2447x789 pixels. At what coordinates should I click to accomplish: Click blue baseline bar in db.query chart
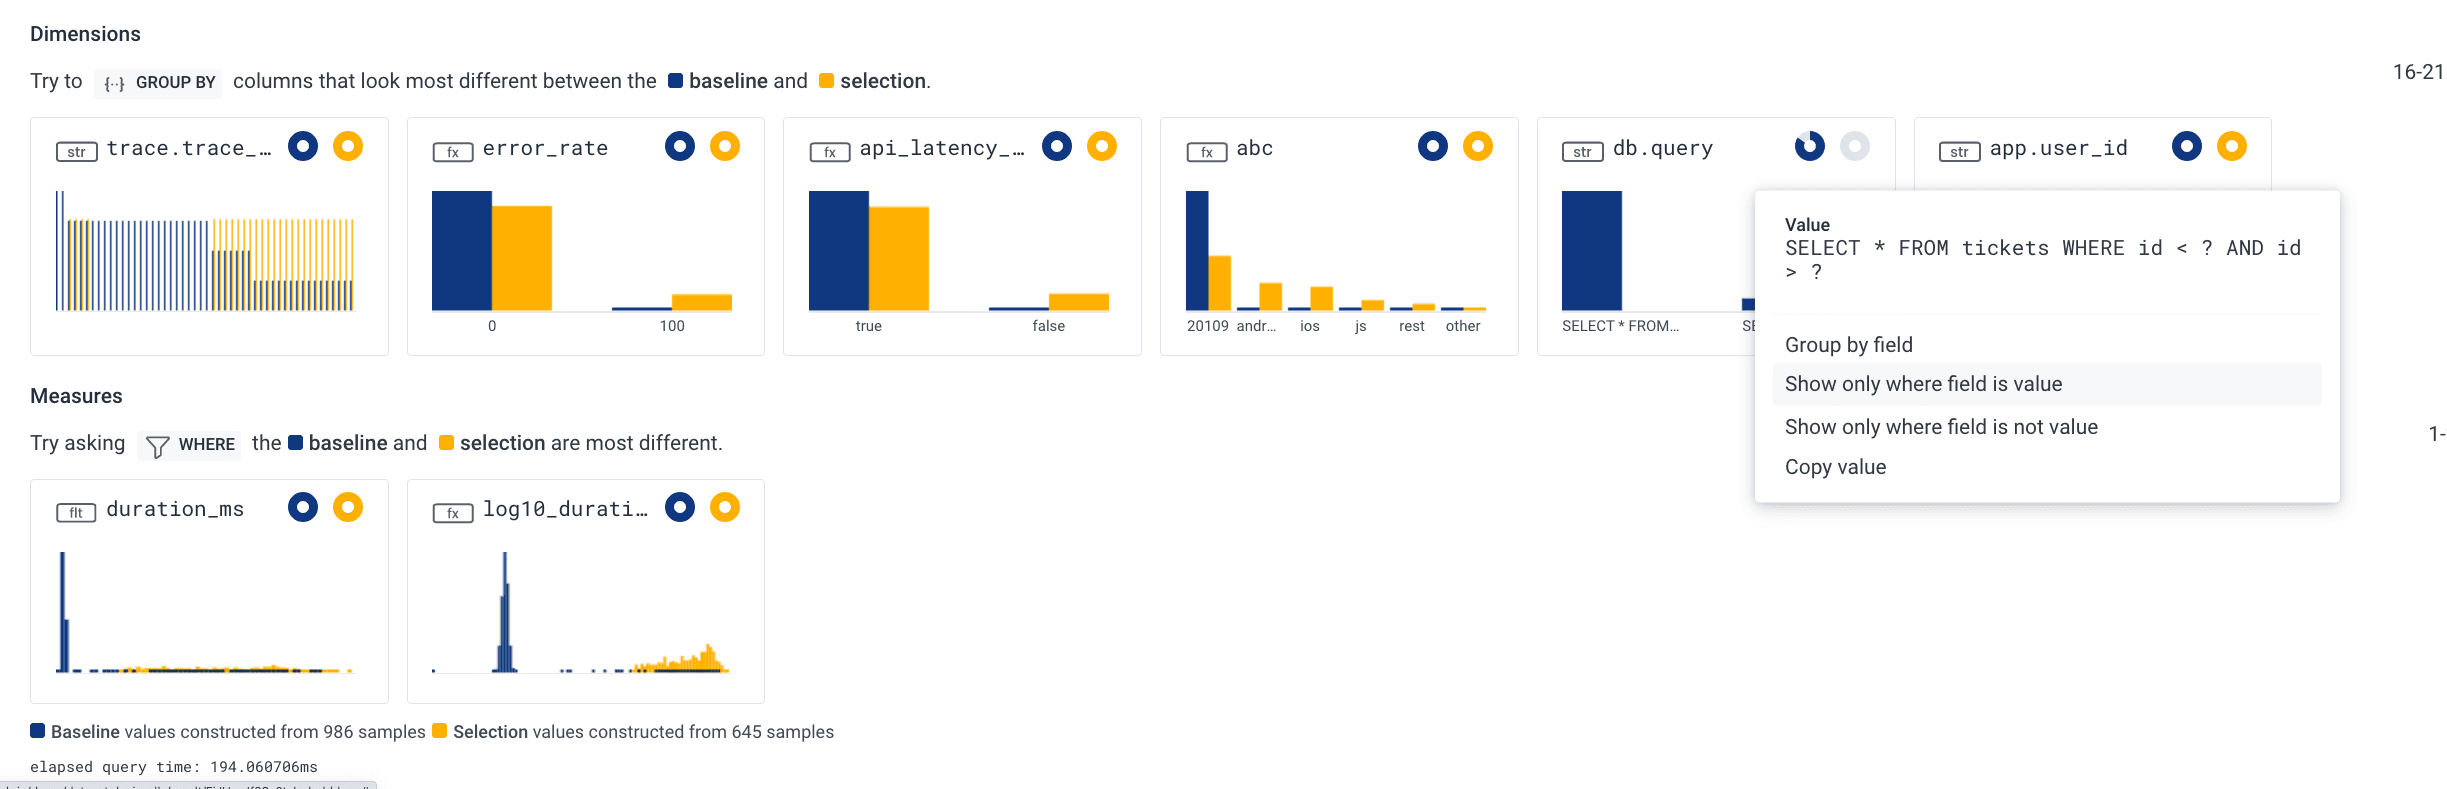pyautogui.click(x=1591, y=250)
